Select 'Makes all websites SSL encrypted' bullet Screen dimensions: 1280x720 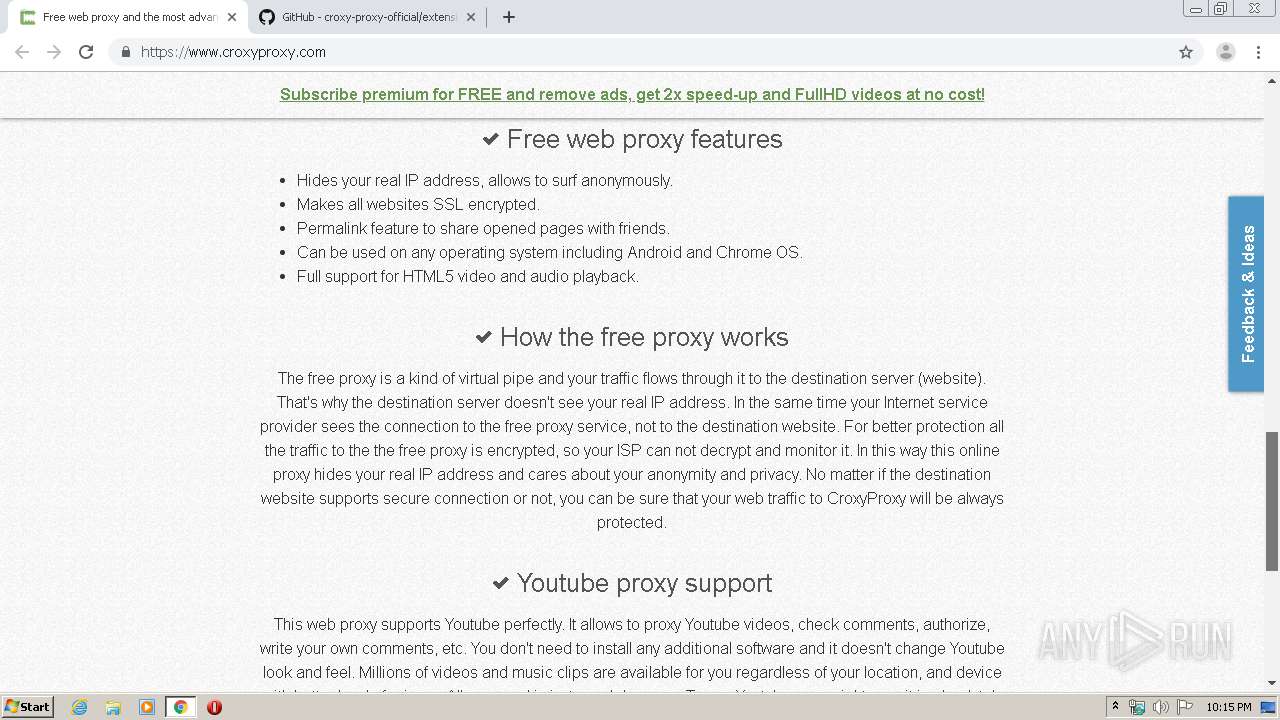pyautogui.click(x=418, y=204)
